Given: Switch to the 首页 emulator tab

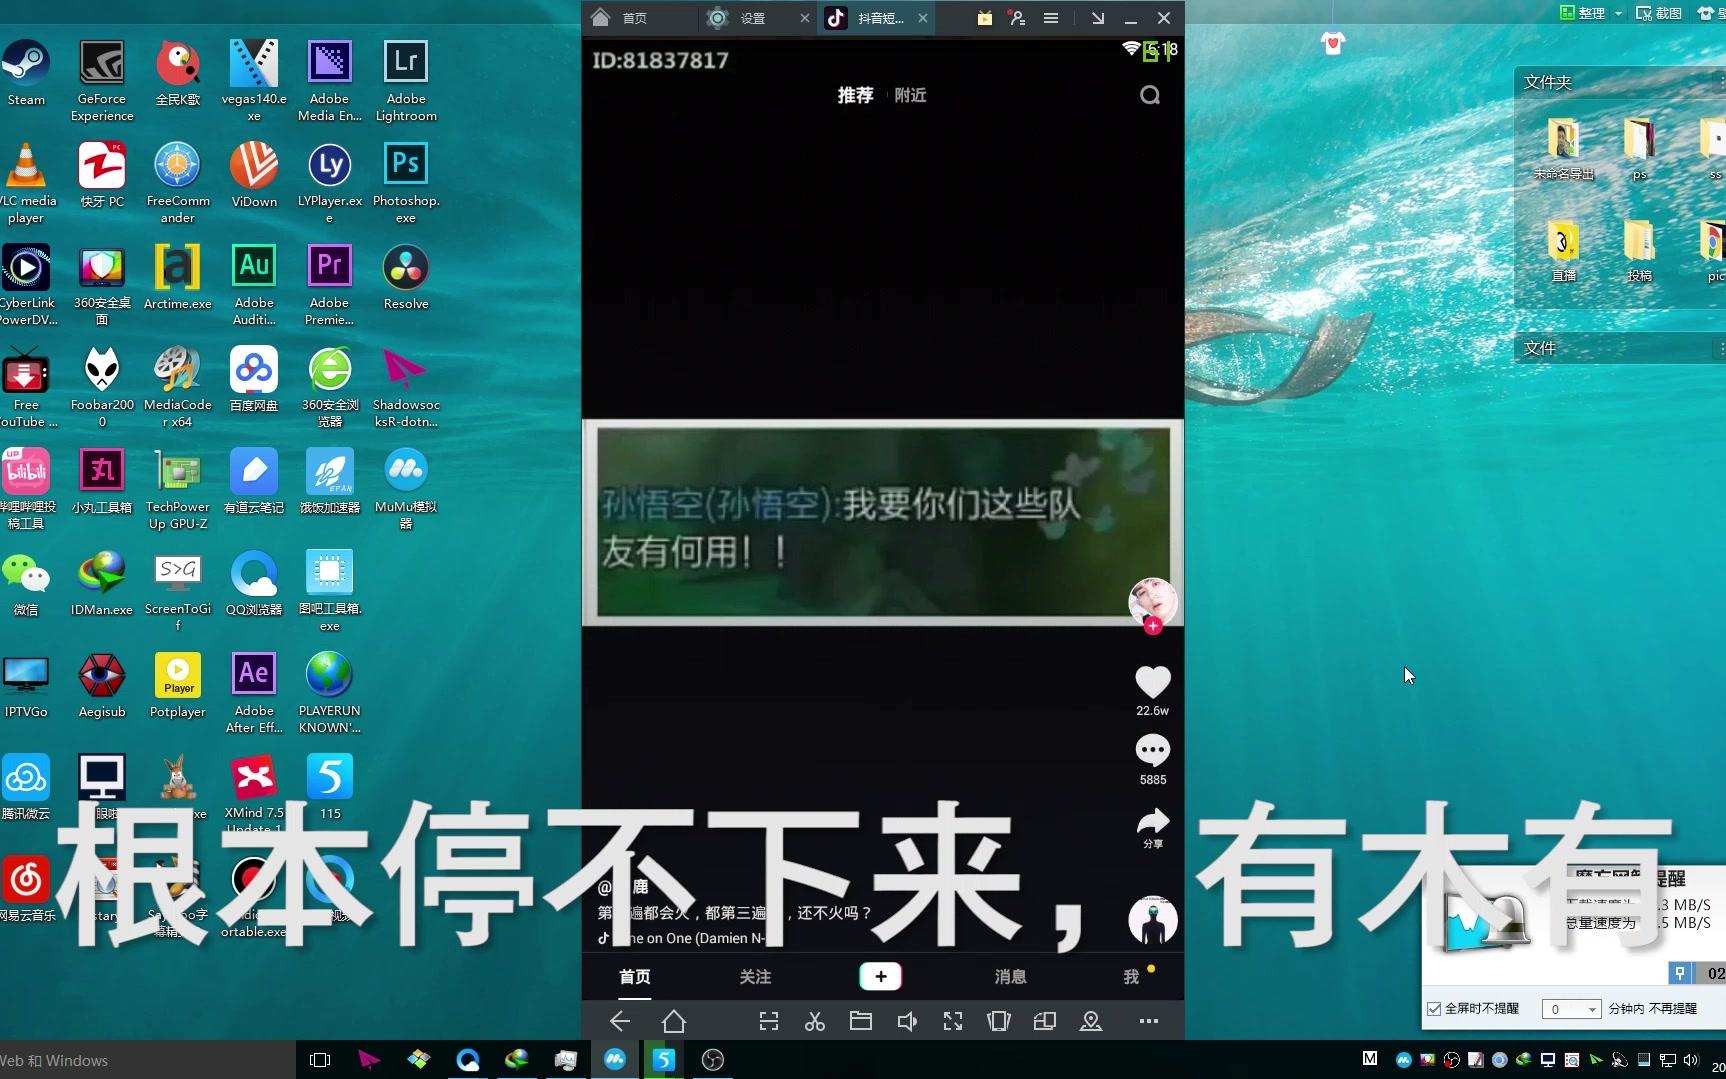Looking at the screenshot, I should coord(634,18).
